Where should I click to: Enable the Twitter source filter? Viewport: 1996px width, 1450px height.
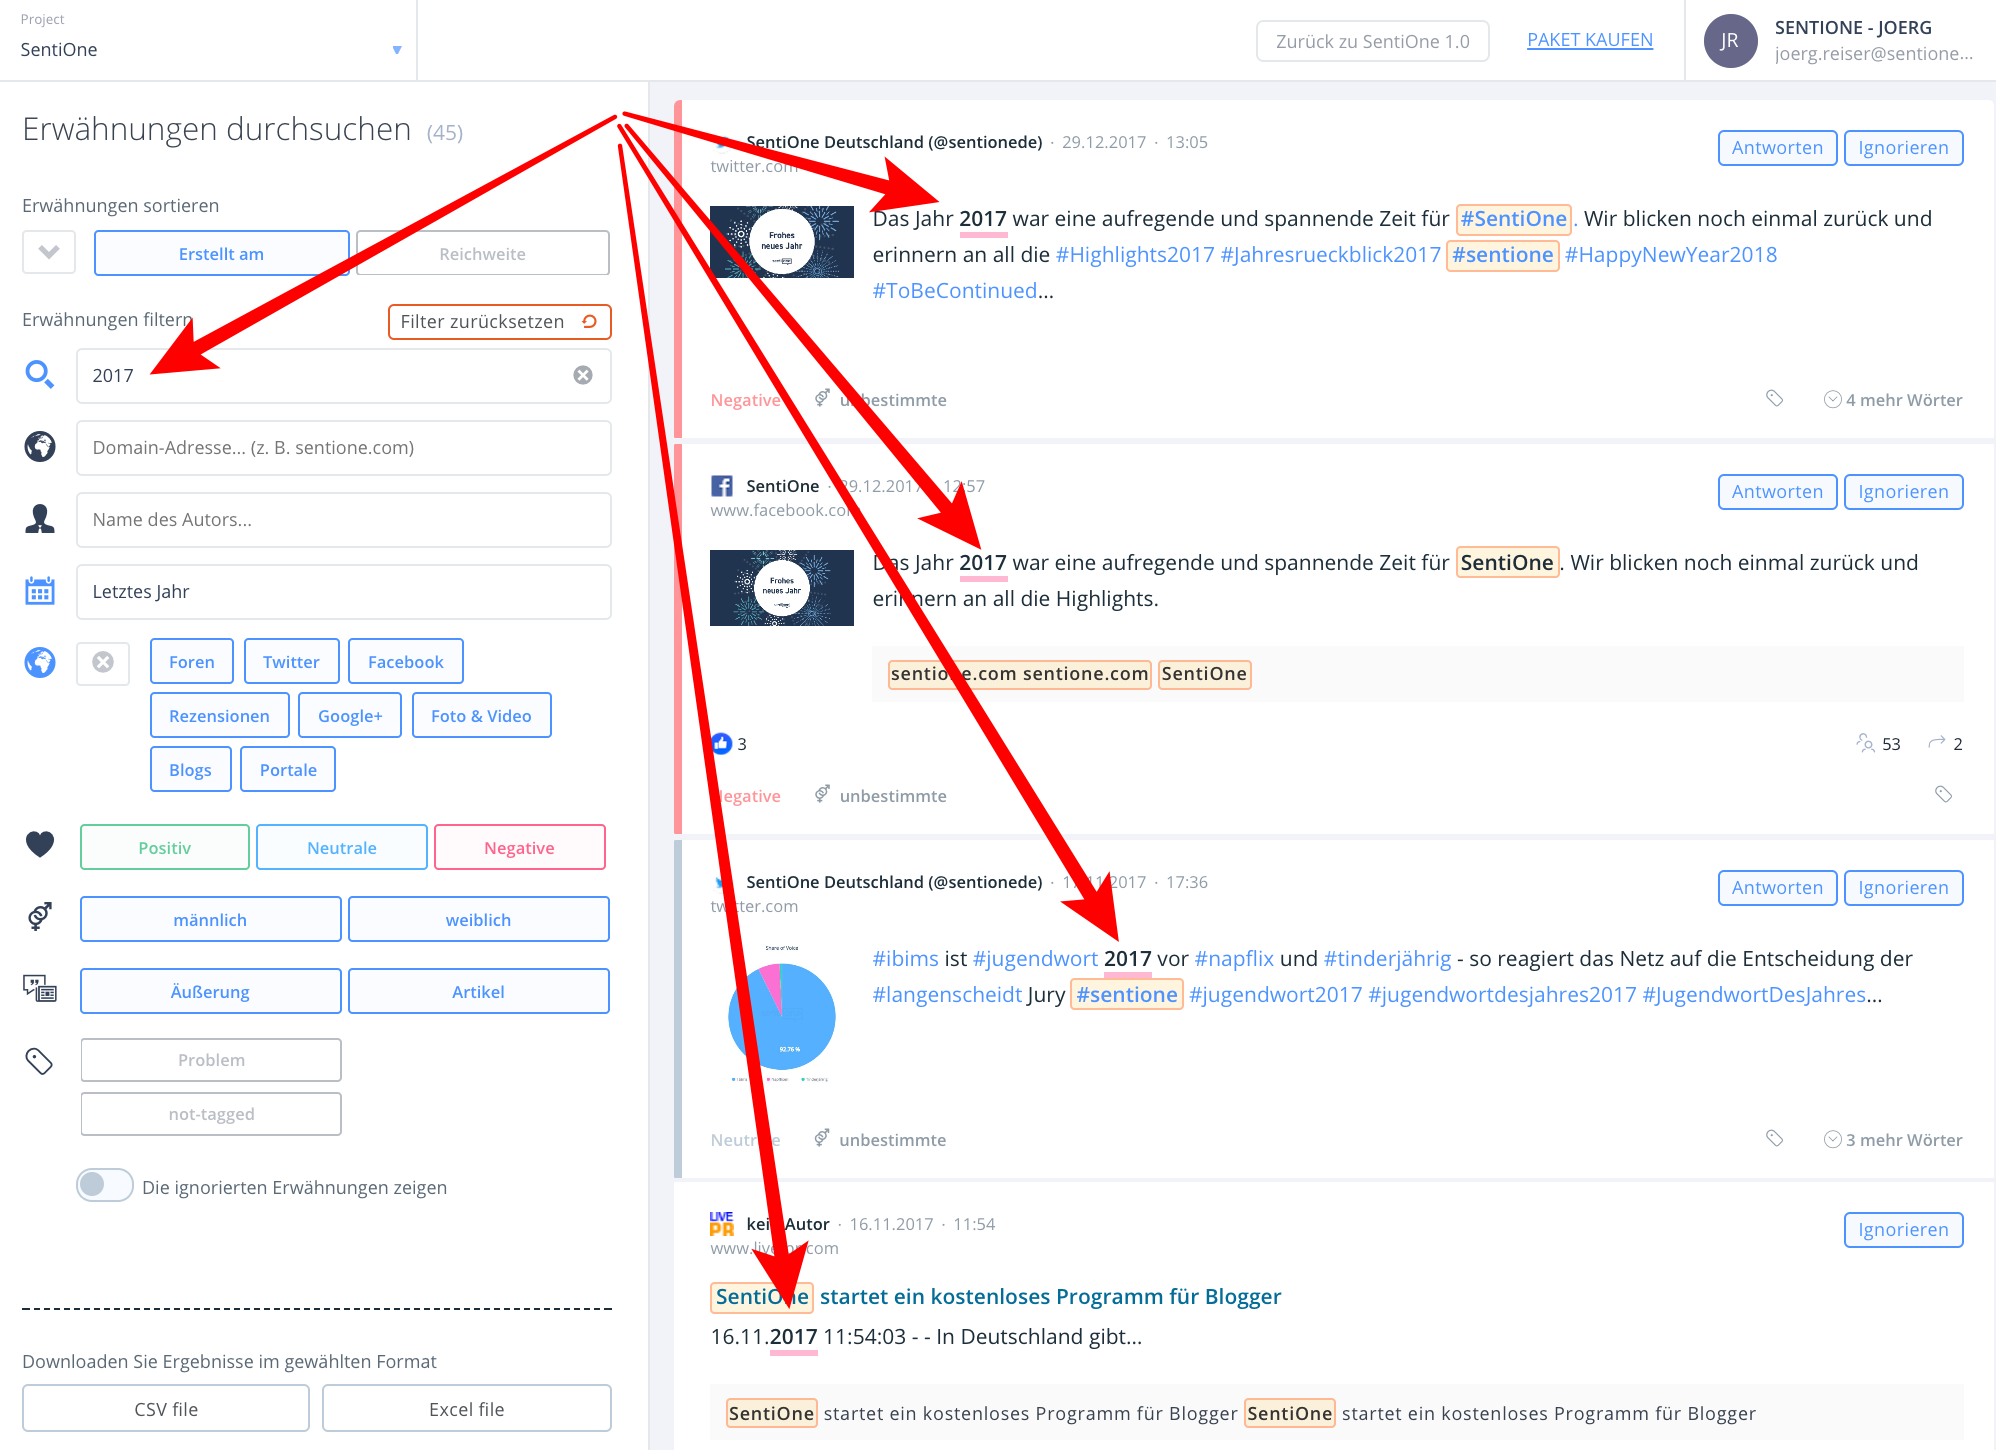point(291,661)
